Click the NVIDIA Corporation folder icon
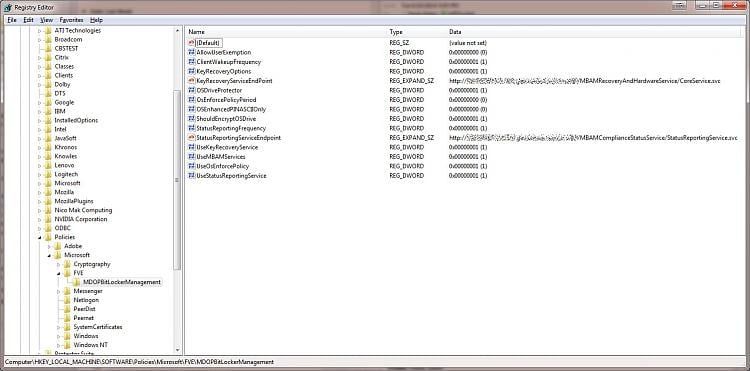This screenshot has height=371, width=750. tap(48, 219)
